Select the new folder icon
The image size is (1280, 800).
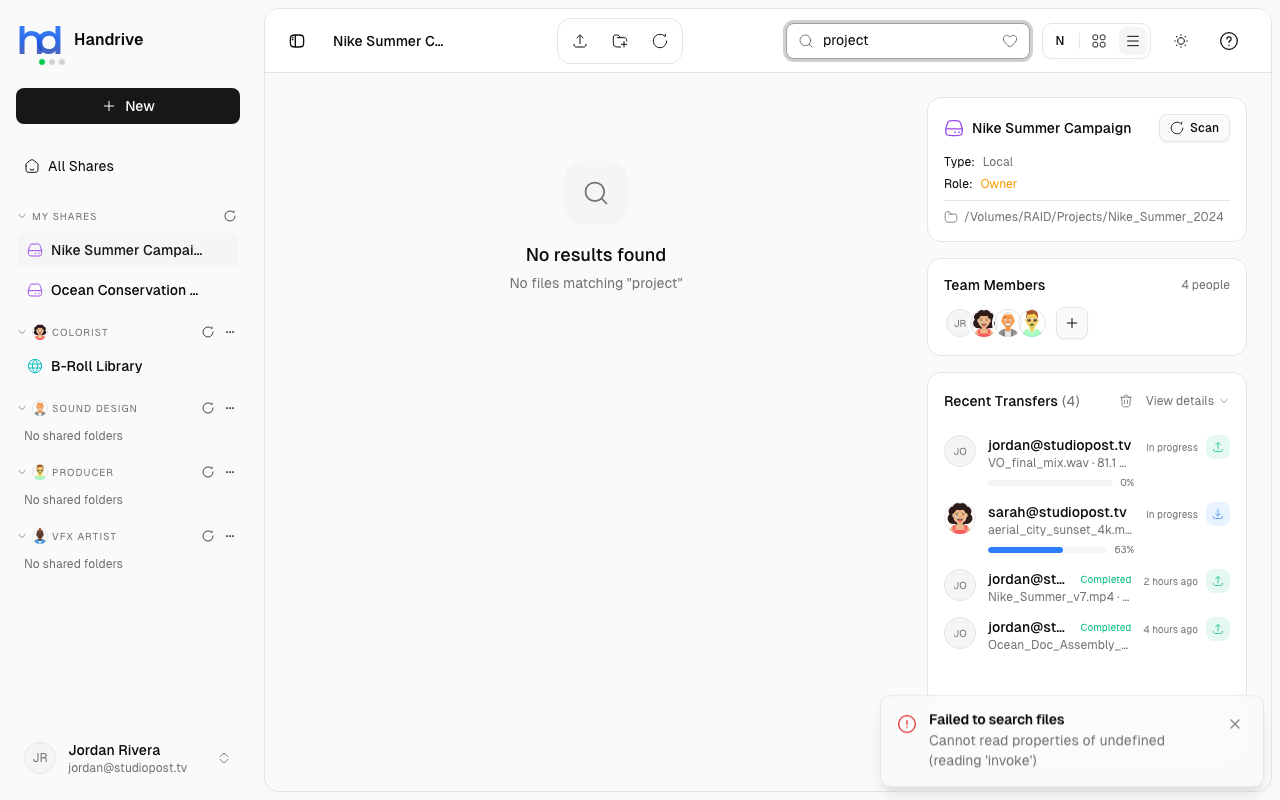pos(619,41)
